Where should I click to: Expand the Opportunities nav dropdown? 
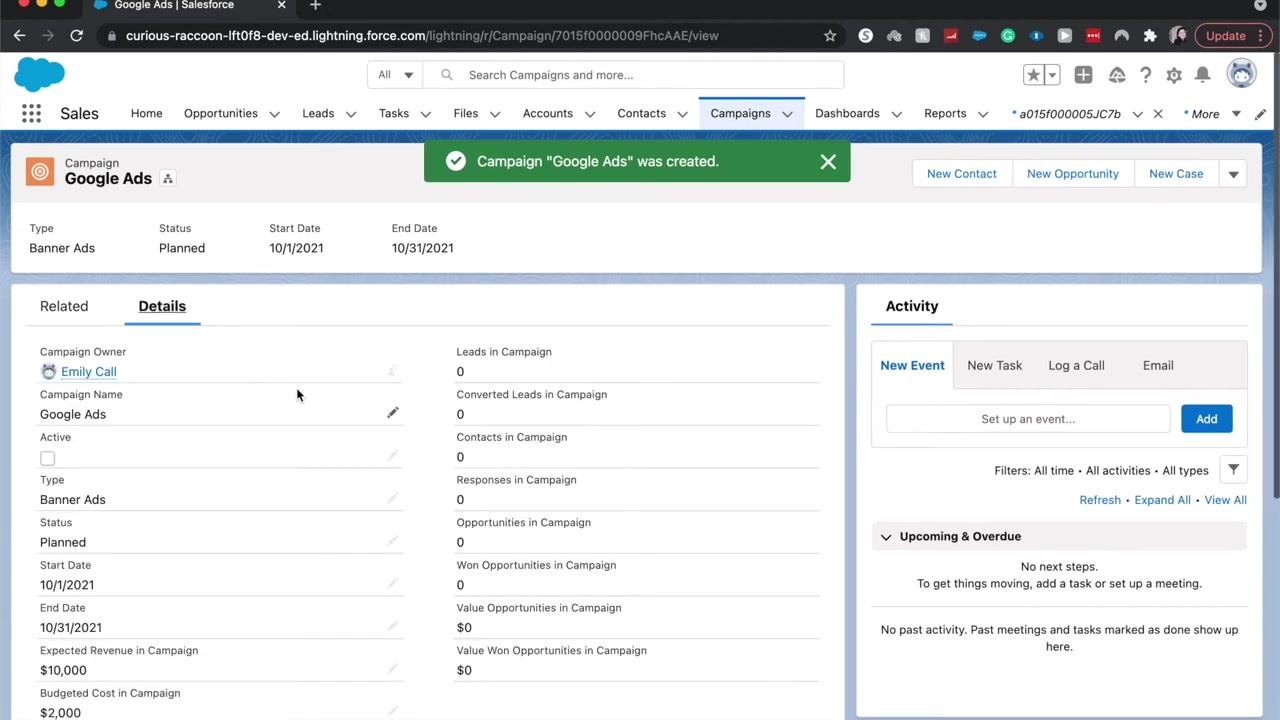click(274, 114)
